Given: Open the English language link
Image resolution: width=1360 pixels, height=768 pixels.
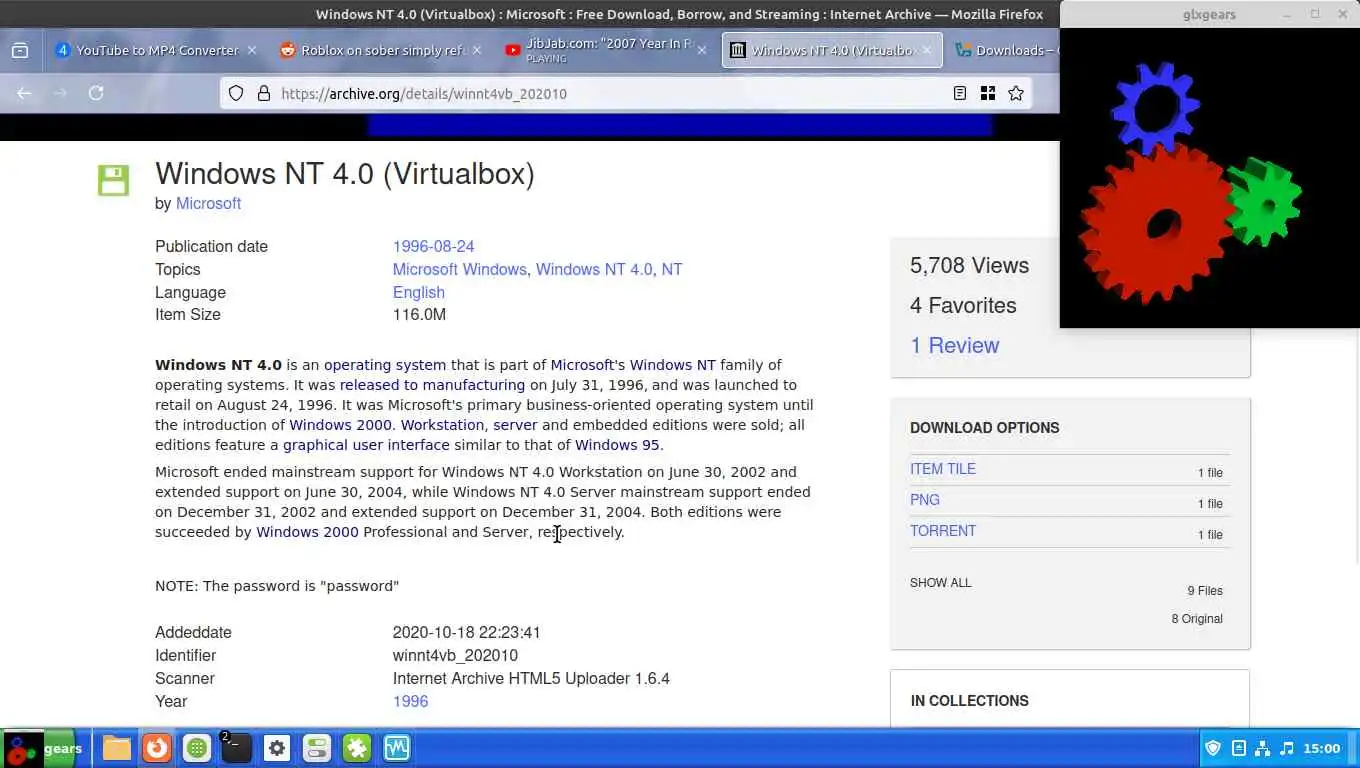Looking at the screenshot, I should 418,292.
